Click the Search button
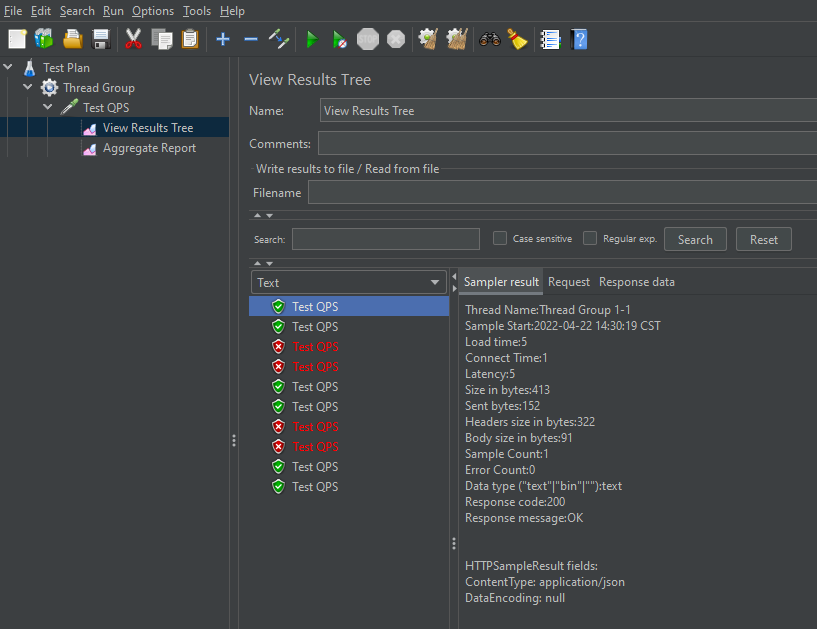Image resolution: width=817 pixels, height=629 pixels. pyautogui.click(x=695, y=240)
